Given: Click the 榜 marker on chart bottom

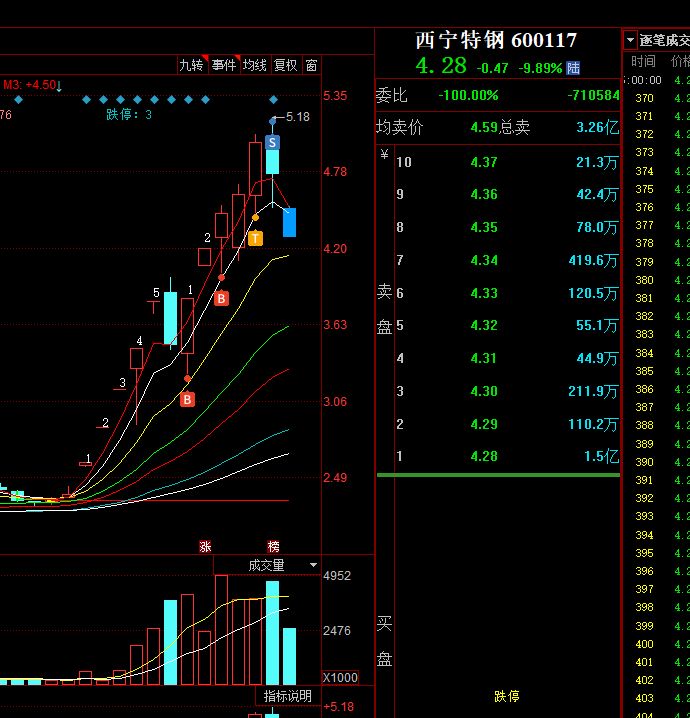Looking at the screenshot, I should [273, 546].
